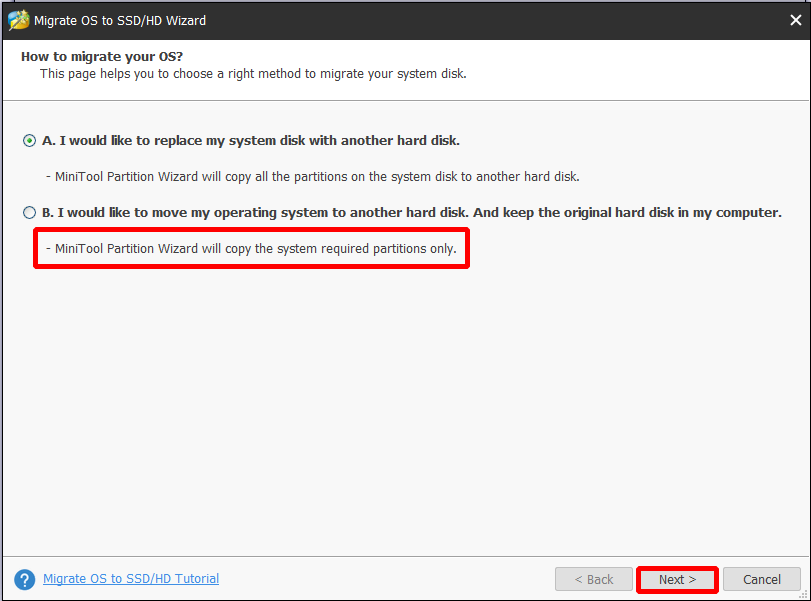Image resolution: width=811 pixels, height=601 pixels.
Task: Click the Next button to continue
Action: pos(677,579)
